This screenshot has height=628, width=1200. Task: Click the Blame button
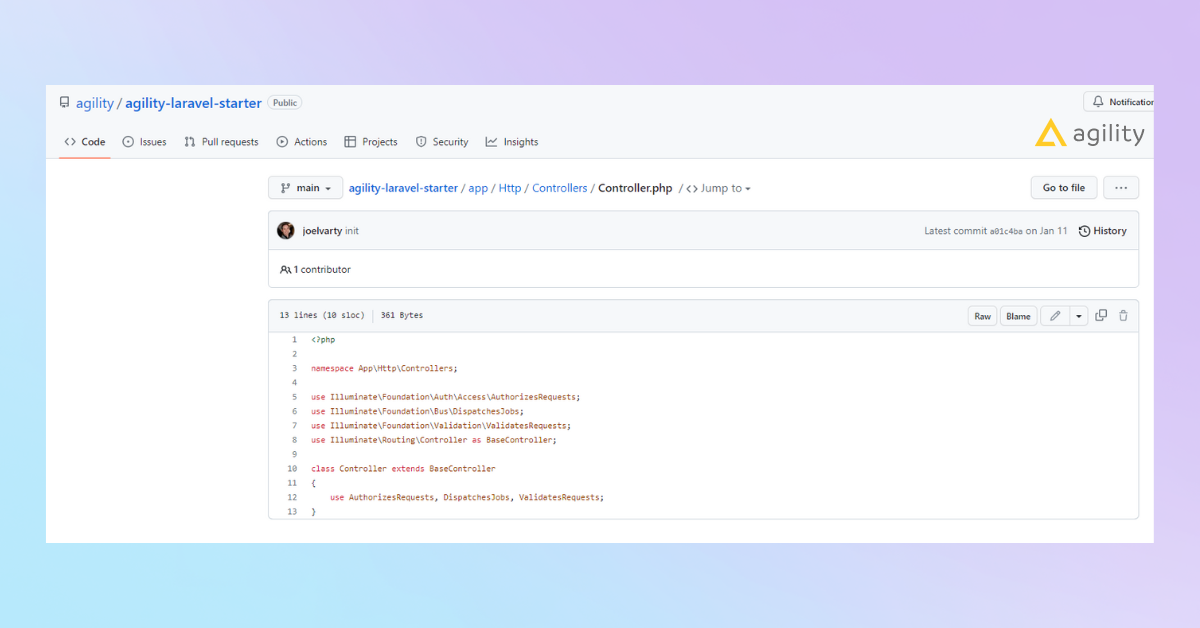click(x=1018, y=316)
